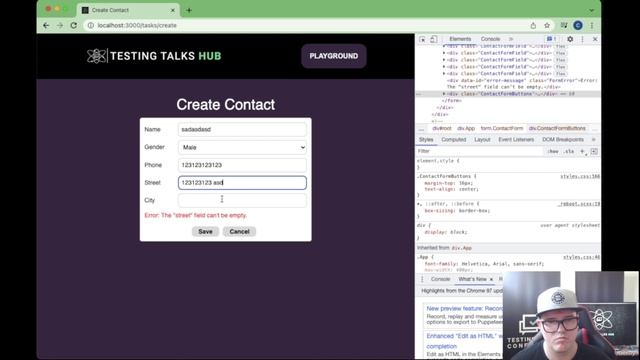640x360 pixels.
Task: Click the Phone input field
Action: tap(242, 165)
